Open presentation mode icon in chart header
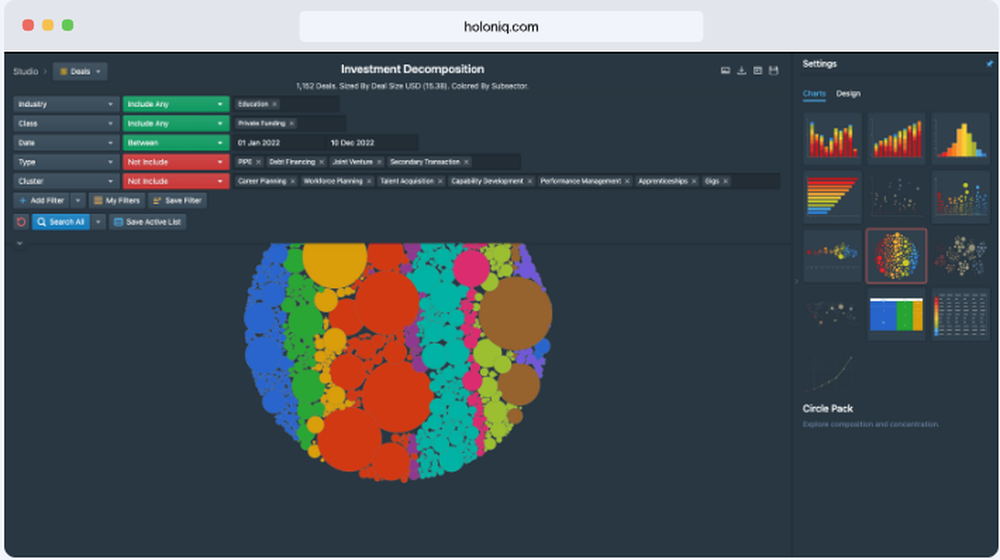Image resolution: width=1000 pixels, height=560 pixels. point(725,70)
